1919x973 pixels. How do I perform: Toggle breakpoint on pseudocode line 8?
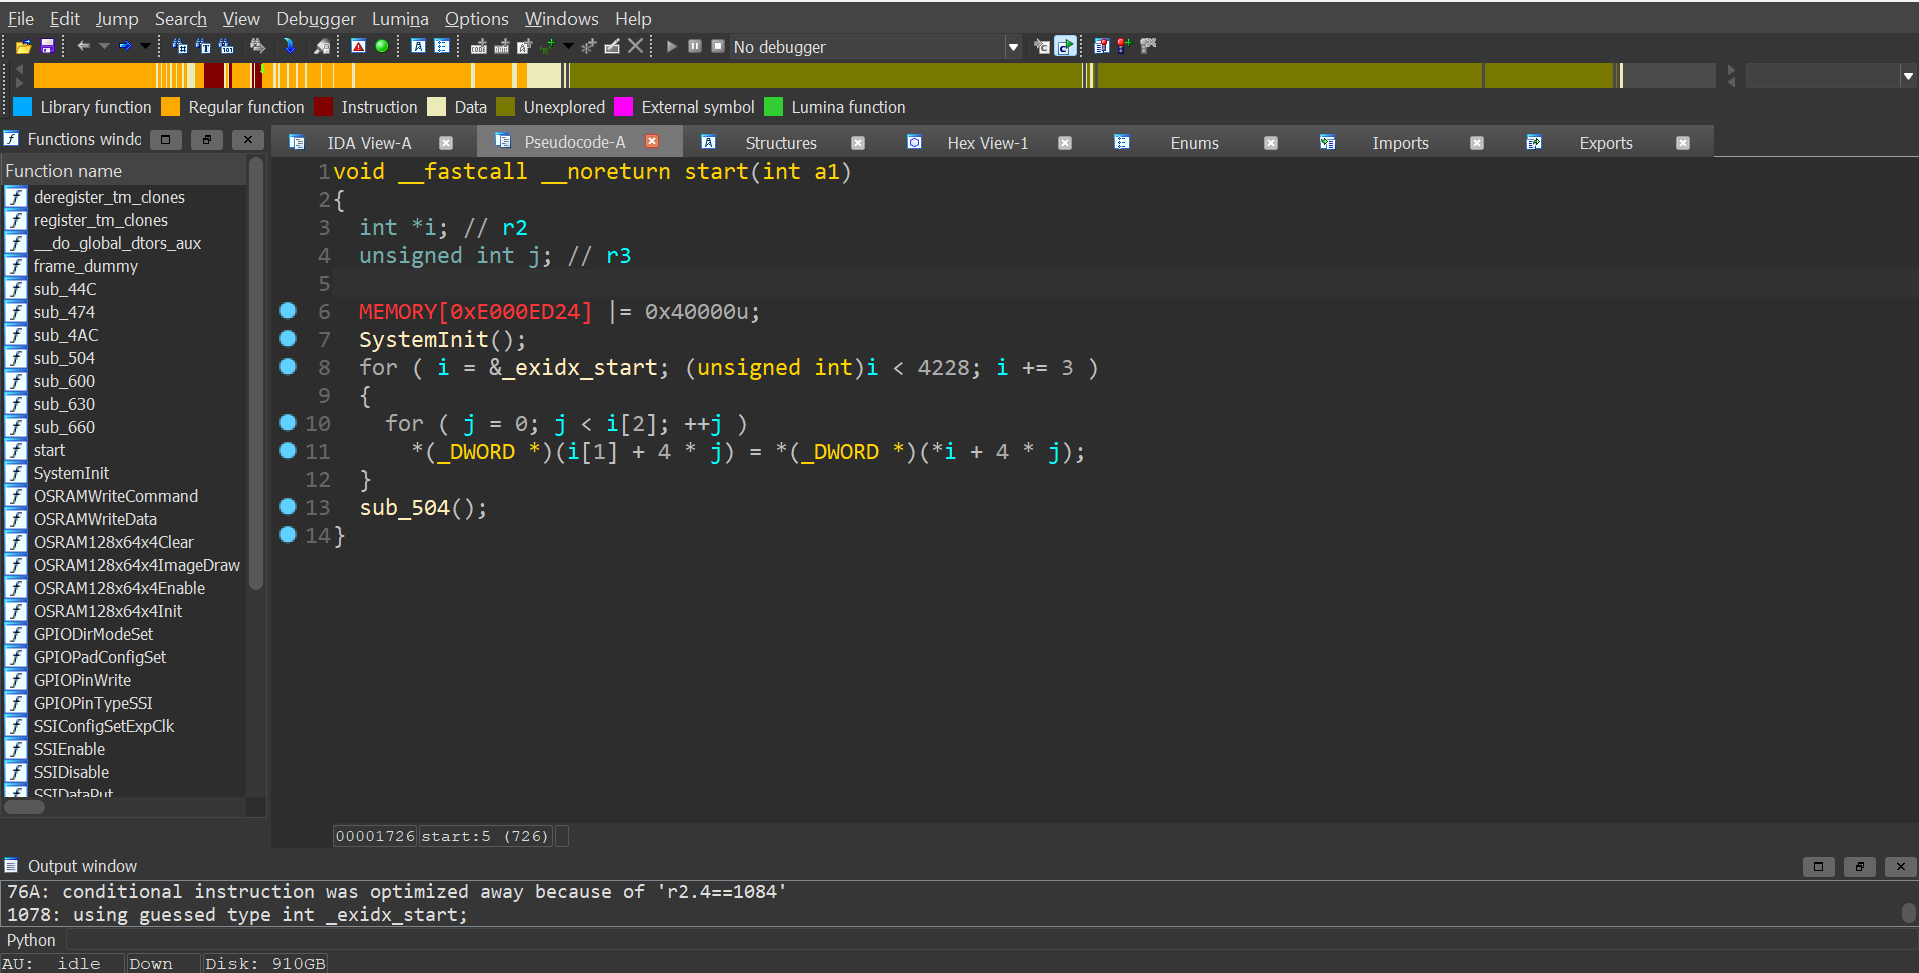(x=288, y=366)
